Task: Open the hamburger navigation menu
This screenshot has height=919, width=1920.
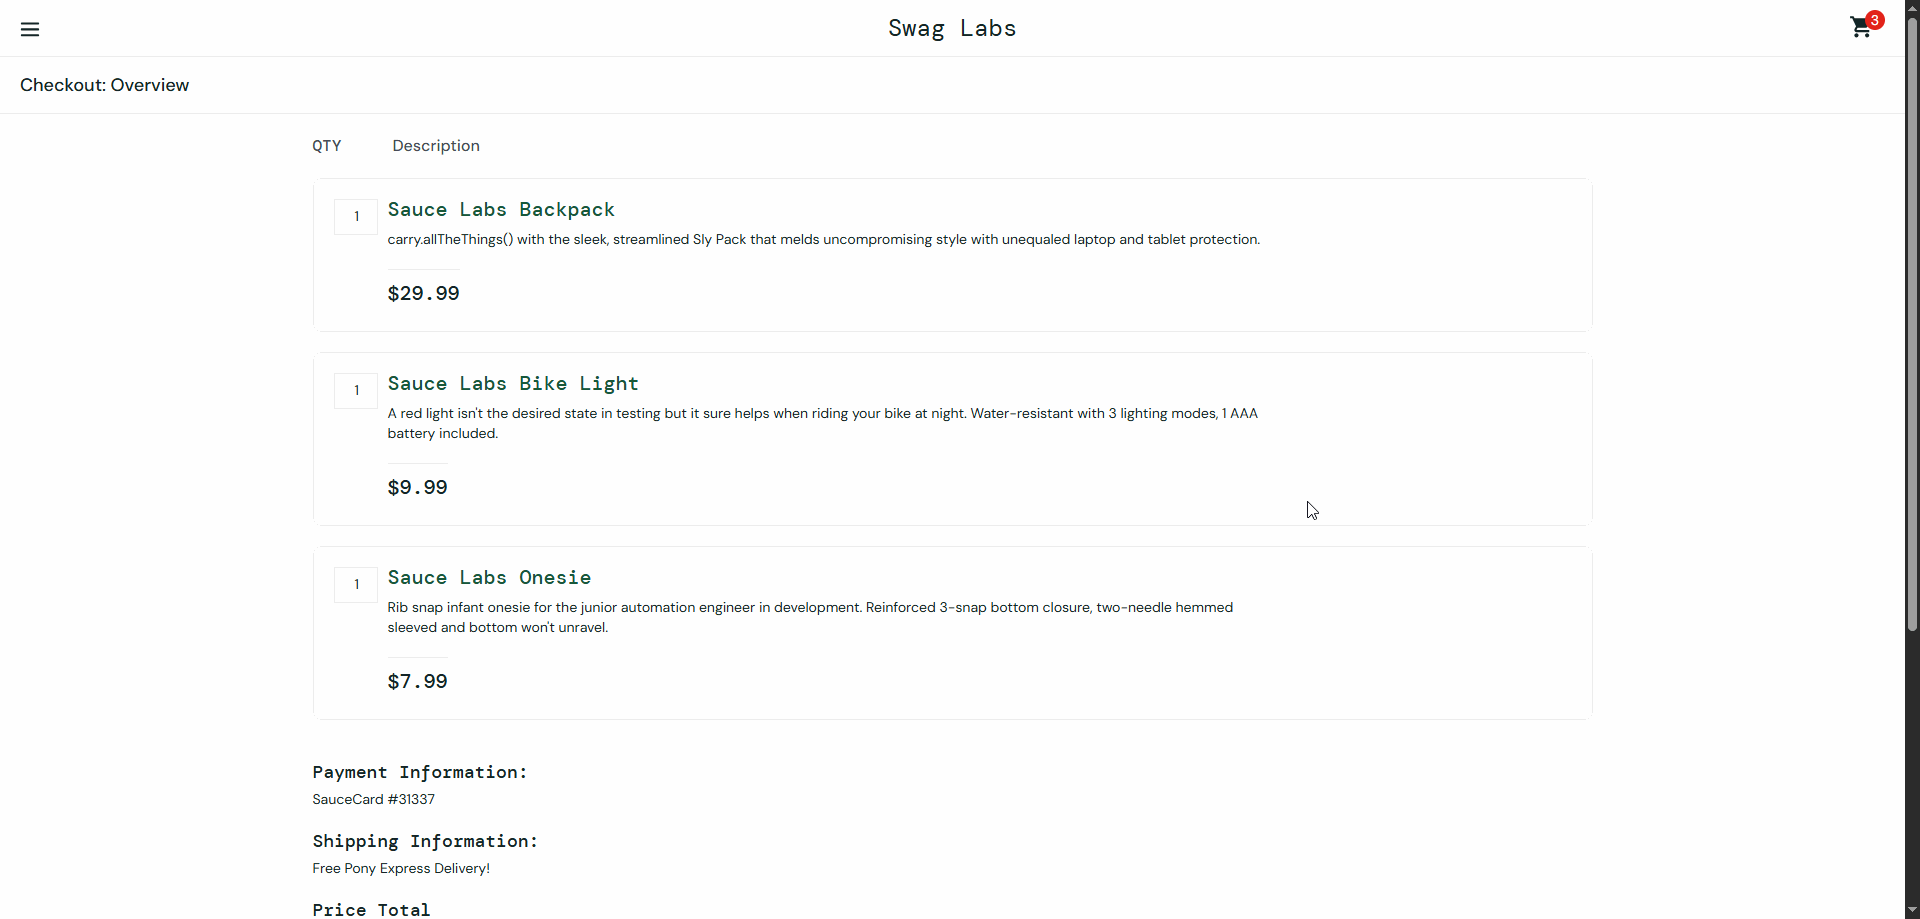Action: tap(30, 29)
